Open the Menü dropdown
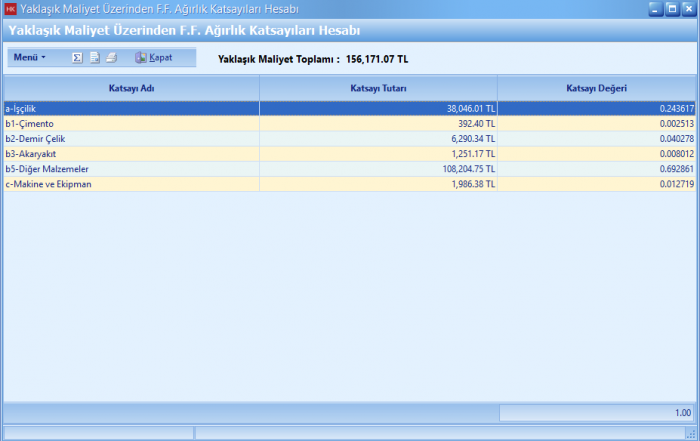 pos(29,58)
